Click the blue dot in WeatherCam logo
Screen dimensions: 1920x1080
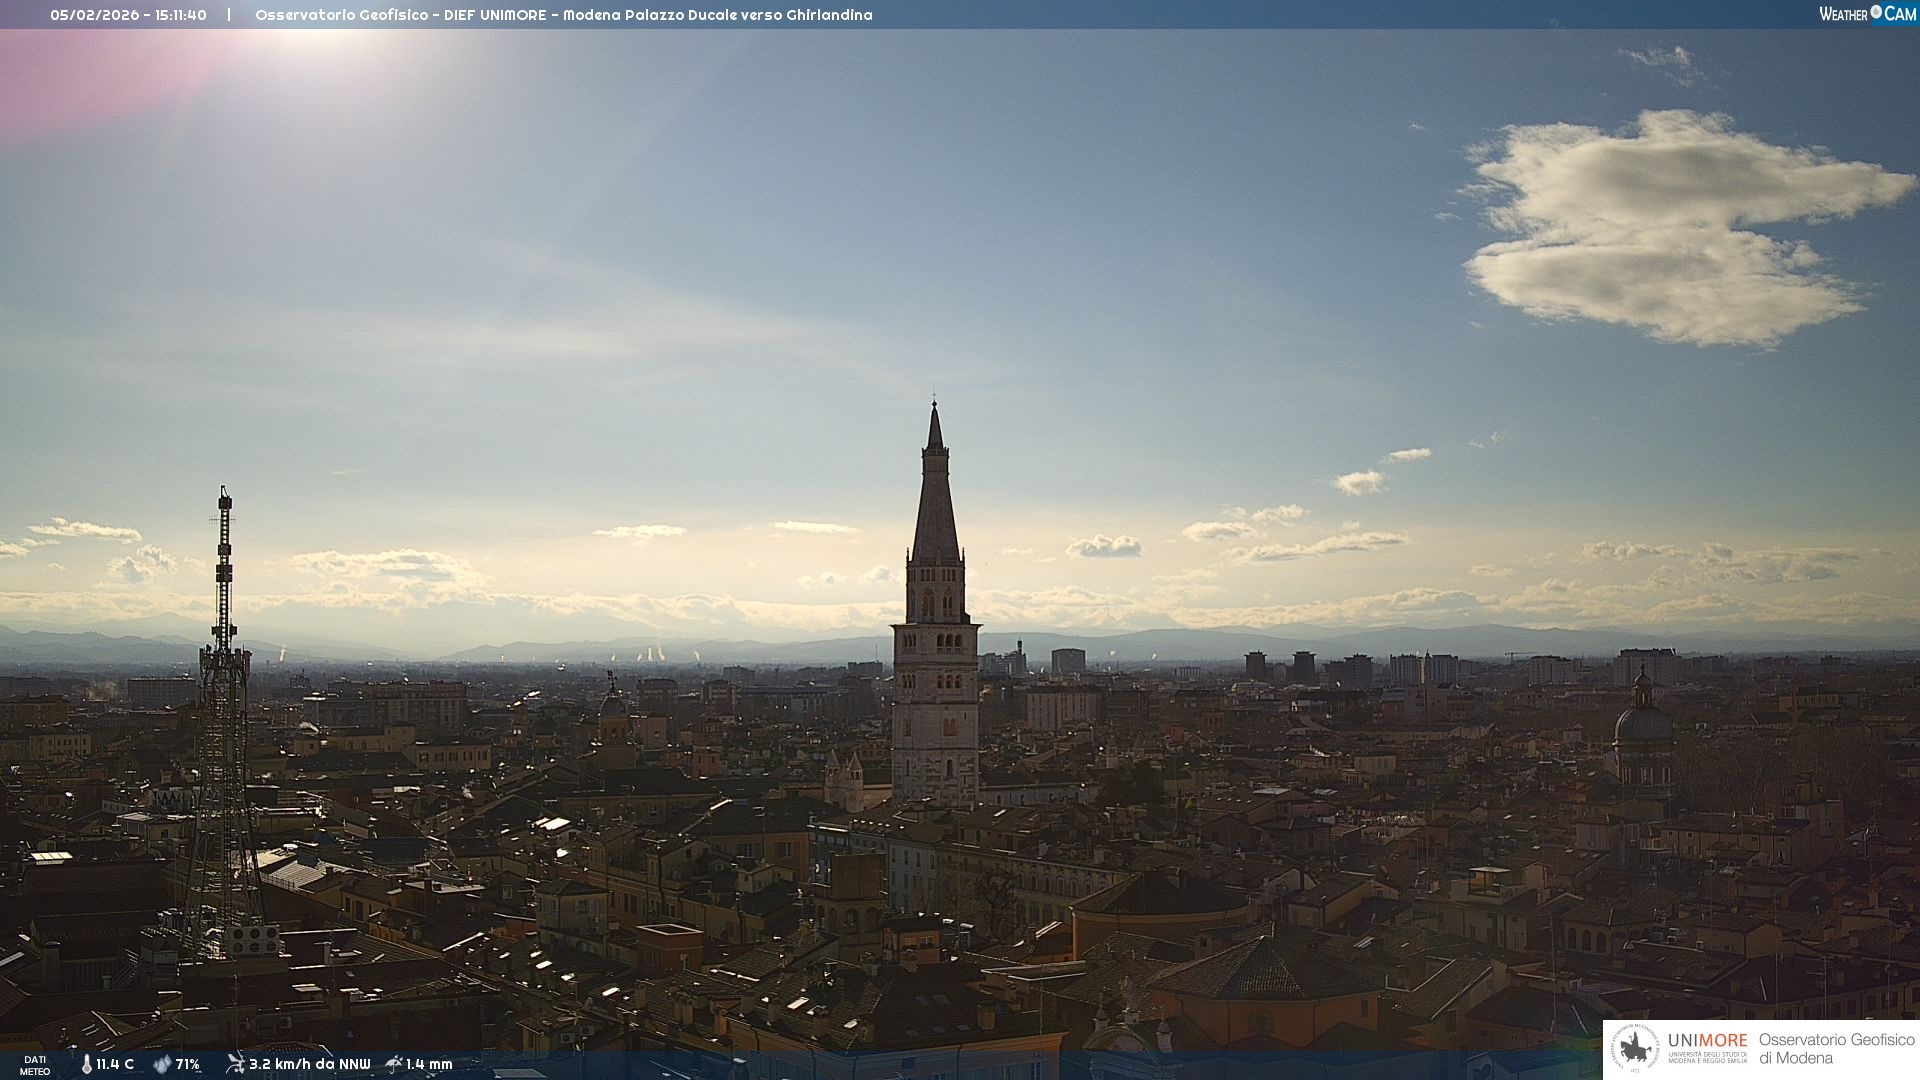(1876, 12)
